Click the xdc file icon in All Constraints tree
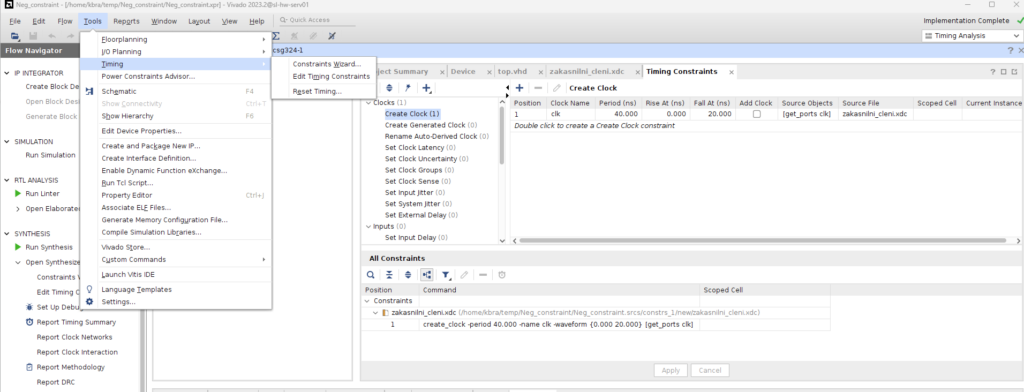Screen dimensions: 1024x392 [385, 312]
